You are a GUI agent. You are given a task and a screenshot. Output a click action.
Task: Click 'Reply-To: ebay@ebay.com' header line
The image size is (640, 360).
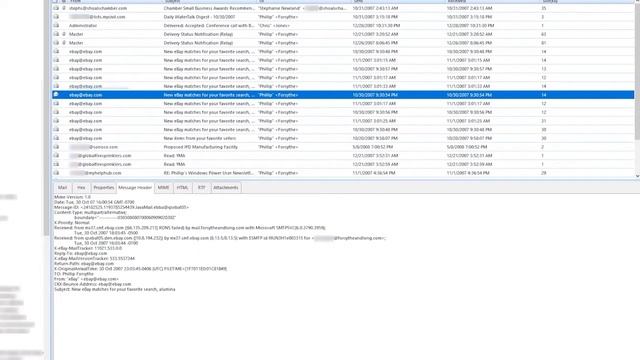coord(80,253)
